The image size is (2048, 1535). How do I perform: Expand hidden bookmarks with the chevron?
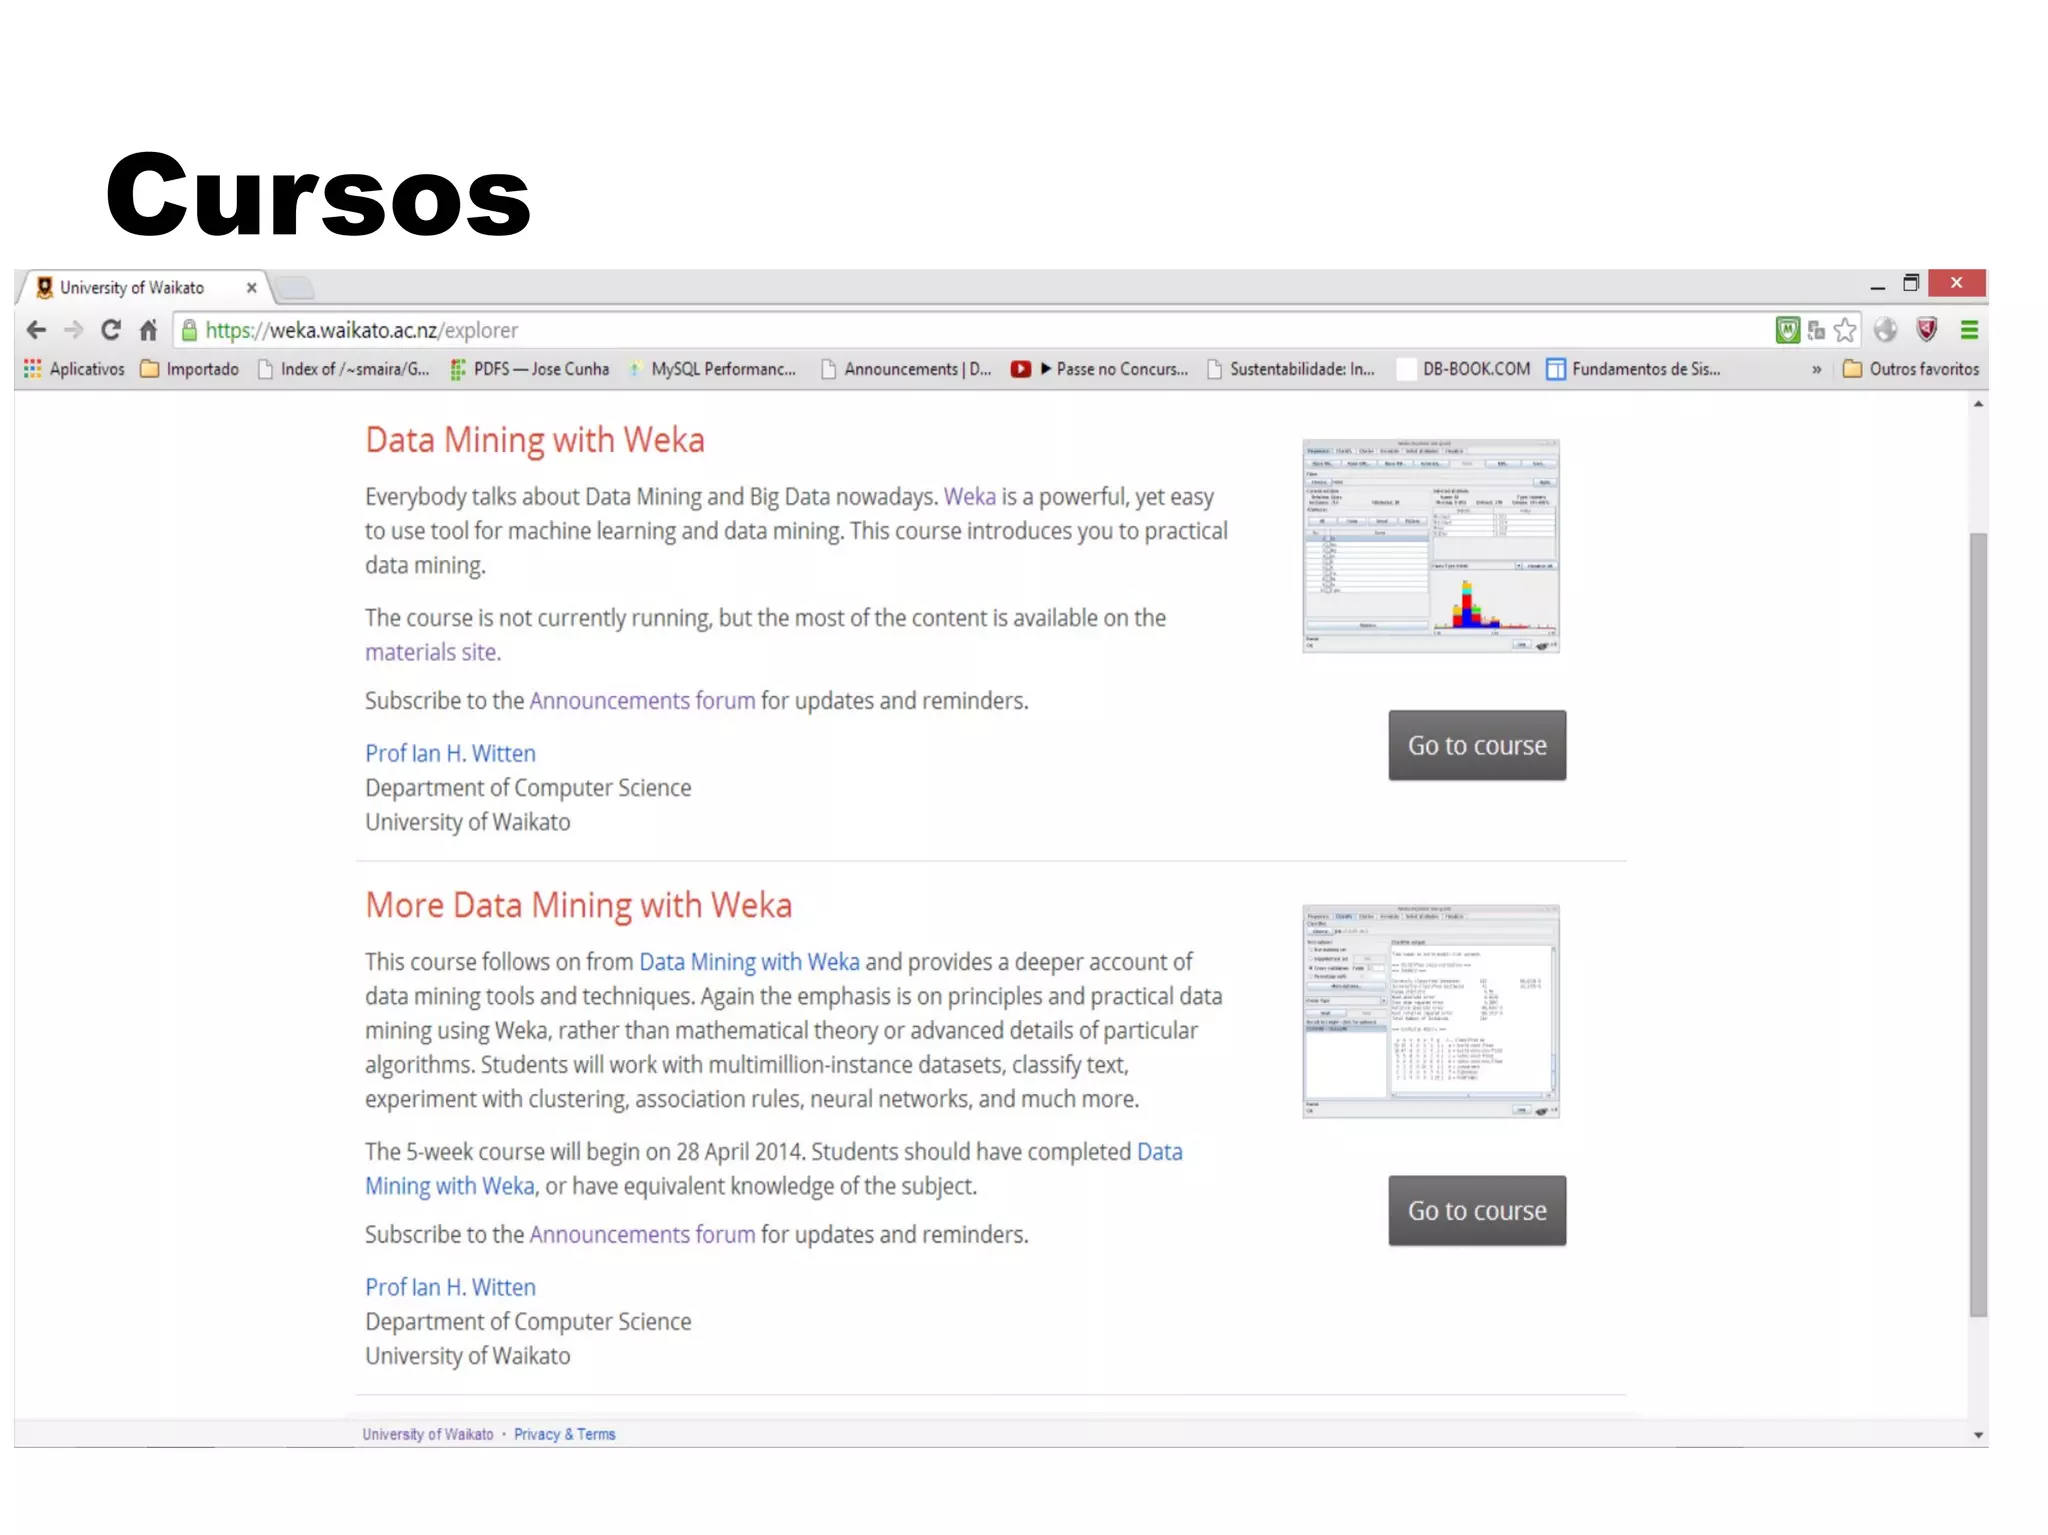click(x=1816, y=369)
